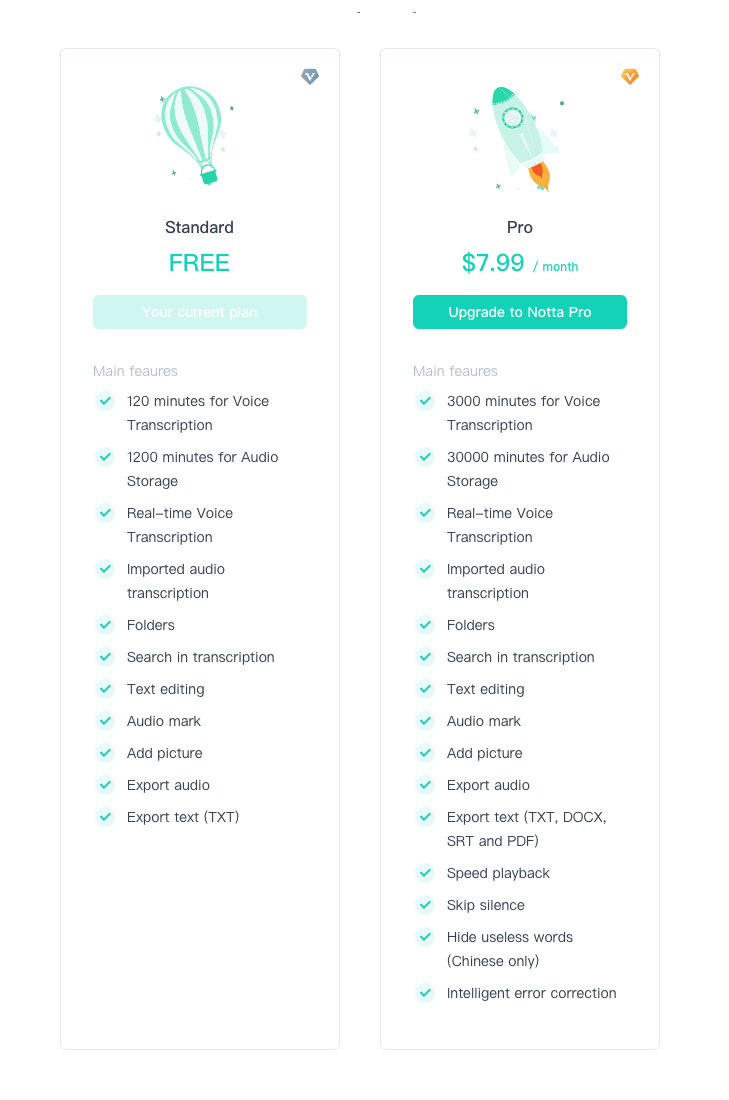
Task: Toggle the check next to Audio mark in Standard
Action: (105, 721)
